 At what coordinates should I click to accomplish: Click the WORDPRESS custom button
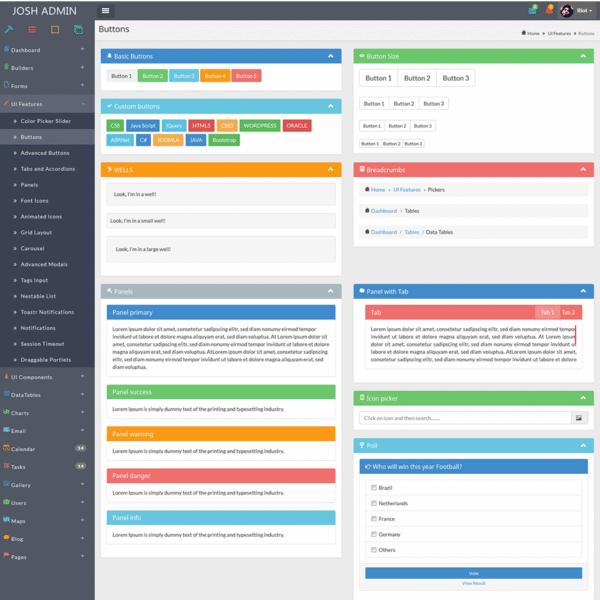[x=260, y=126]
